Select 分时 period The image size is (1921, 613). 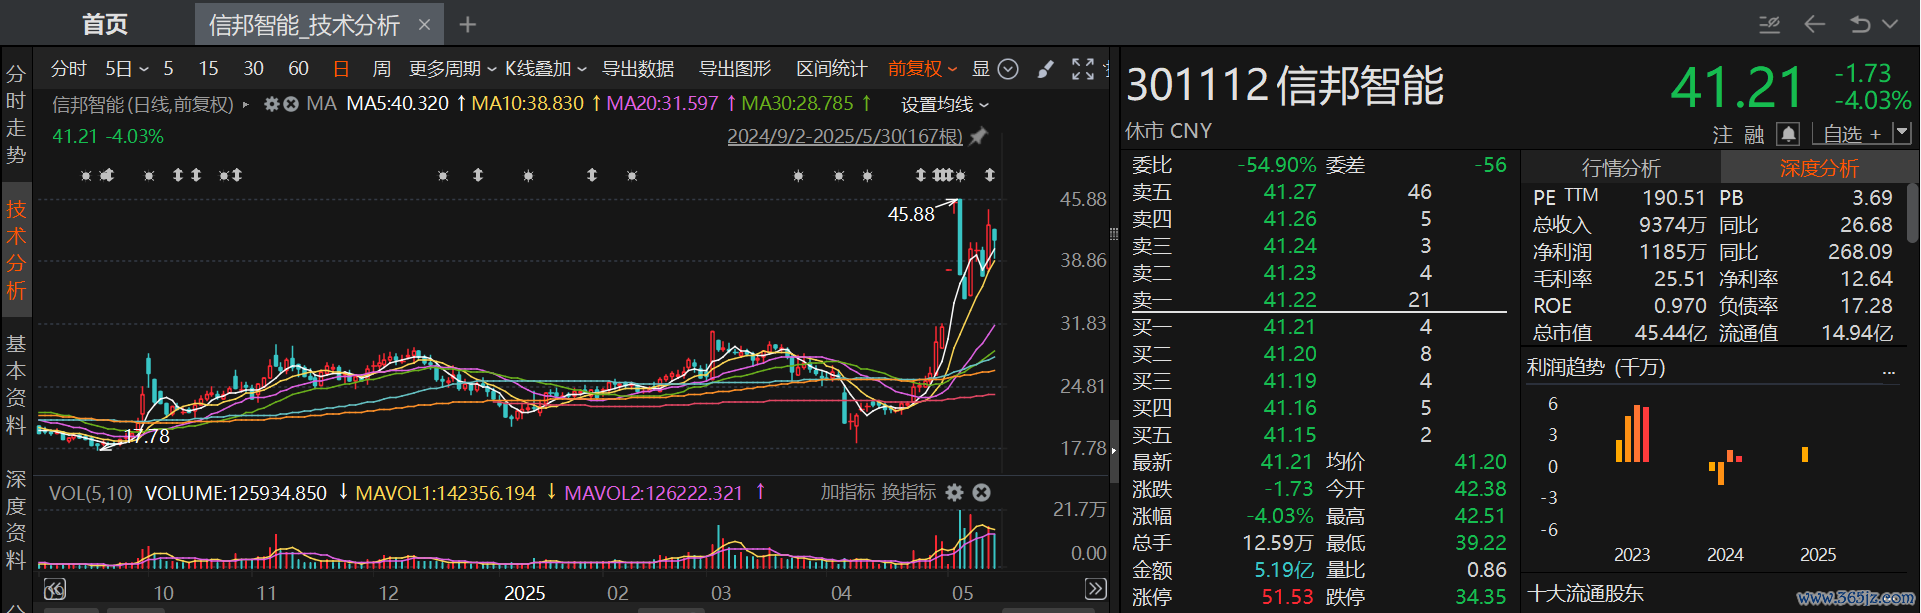(x=68, y=69)
